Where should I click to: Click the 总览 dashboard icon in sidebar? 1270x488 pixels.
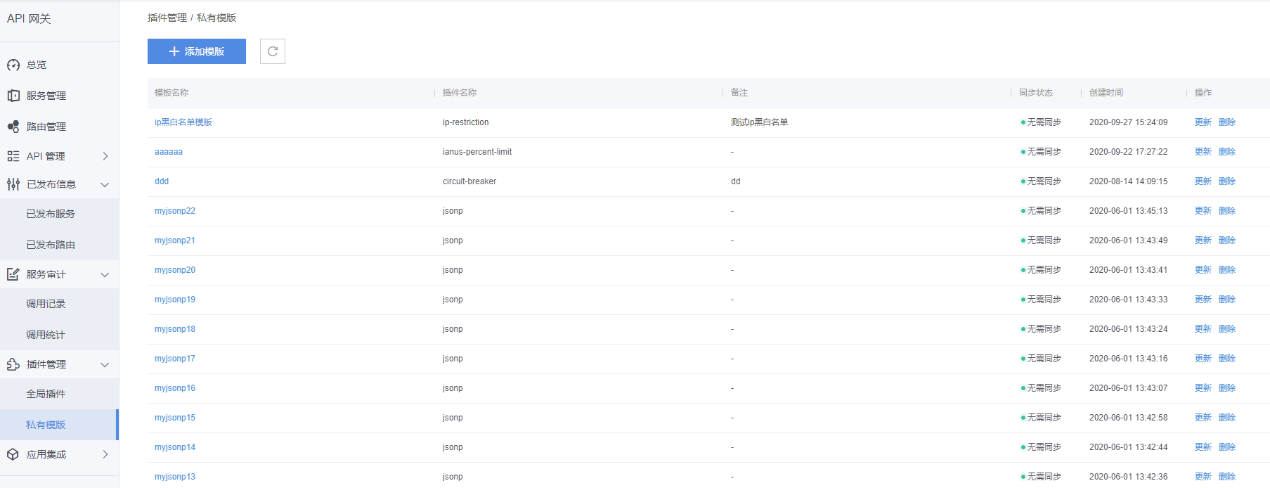(13, 65)
